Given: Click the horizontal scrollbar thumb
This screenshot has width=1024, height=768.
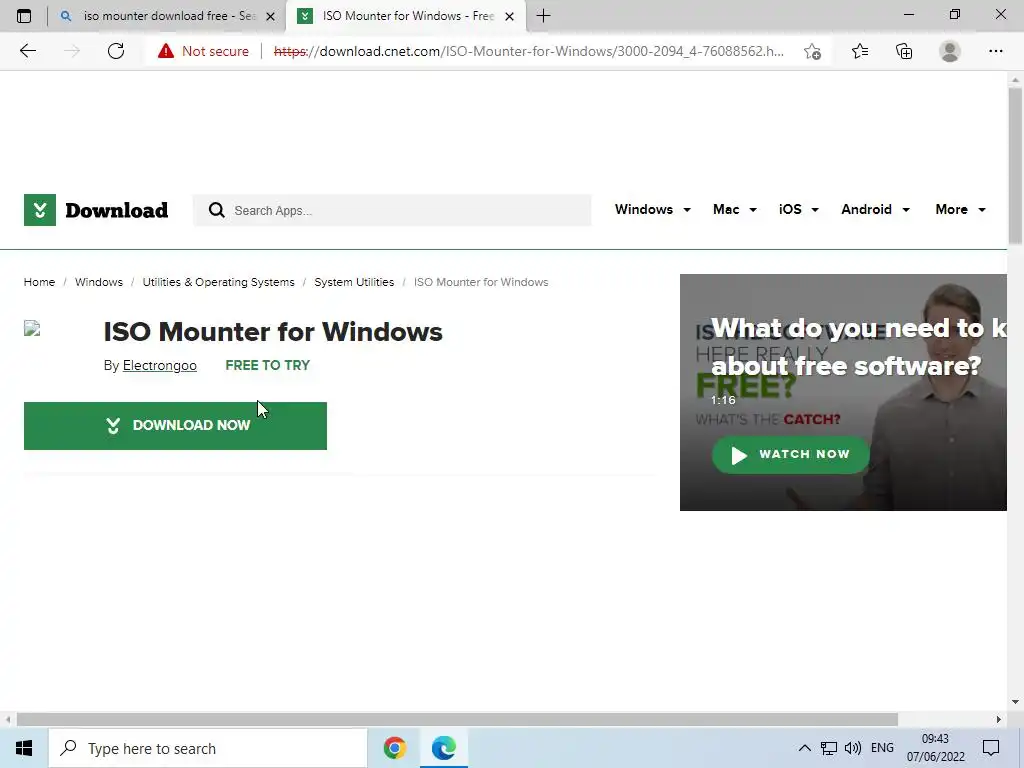Looking at the screenshot, I should 457,720.
